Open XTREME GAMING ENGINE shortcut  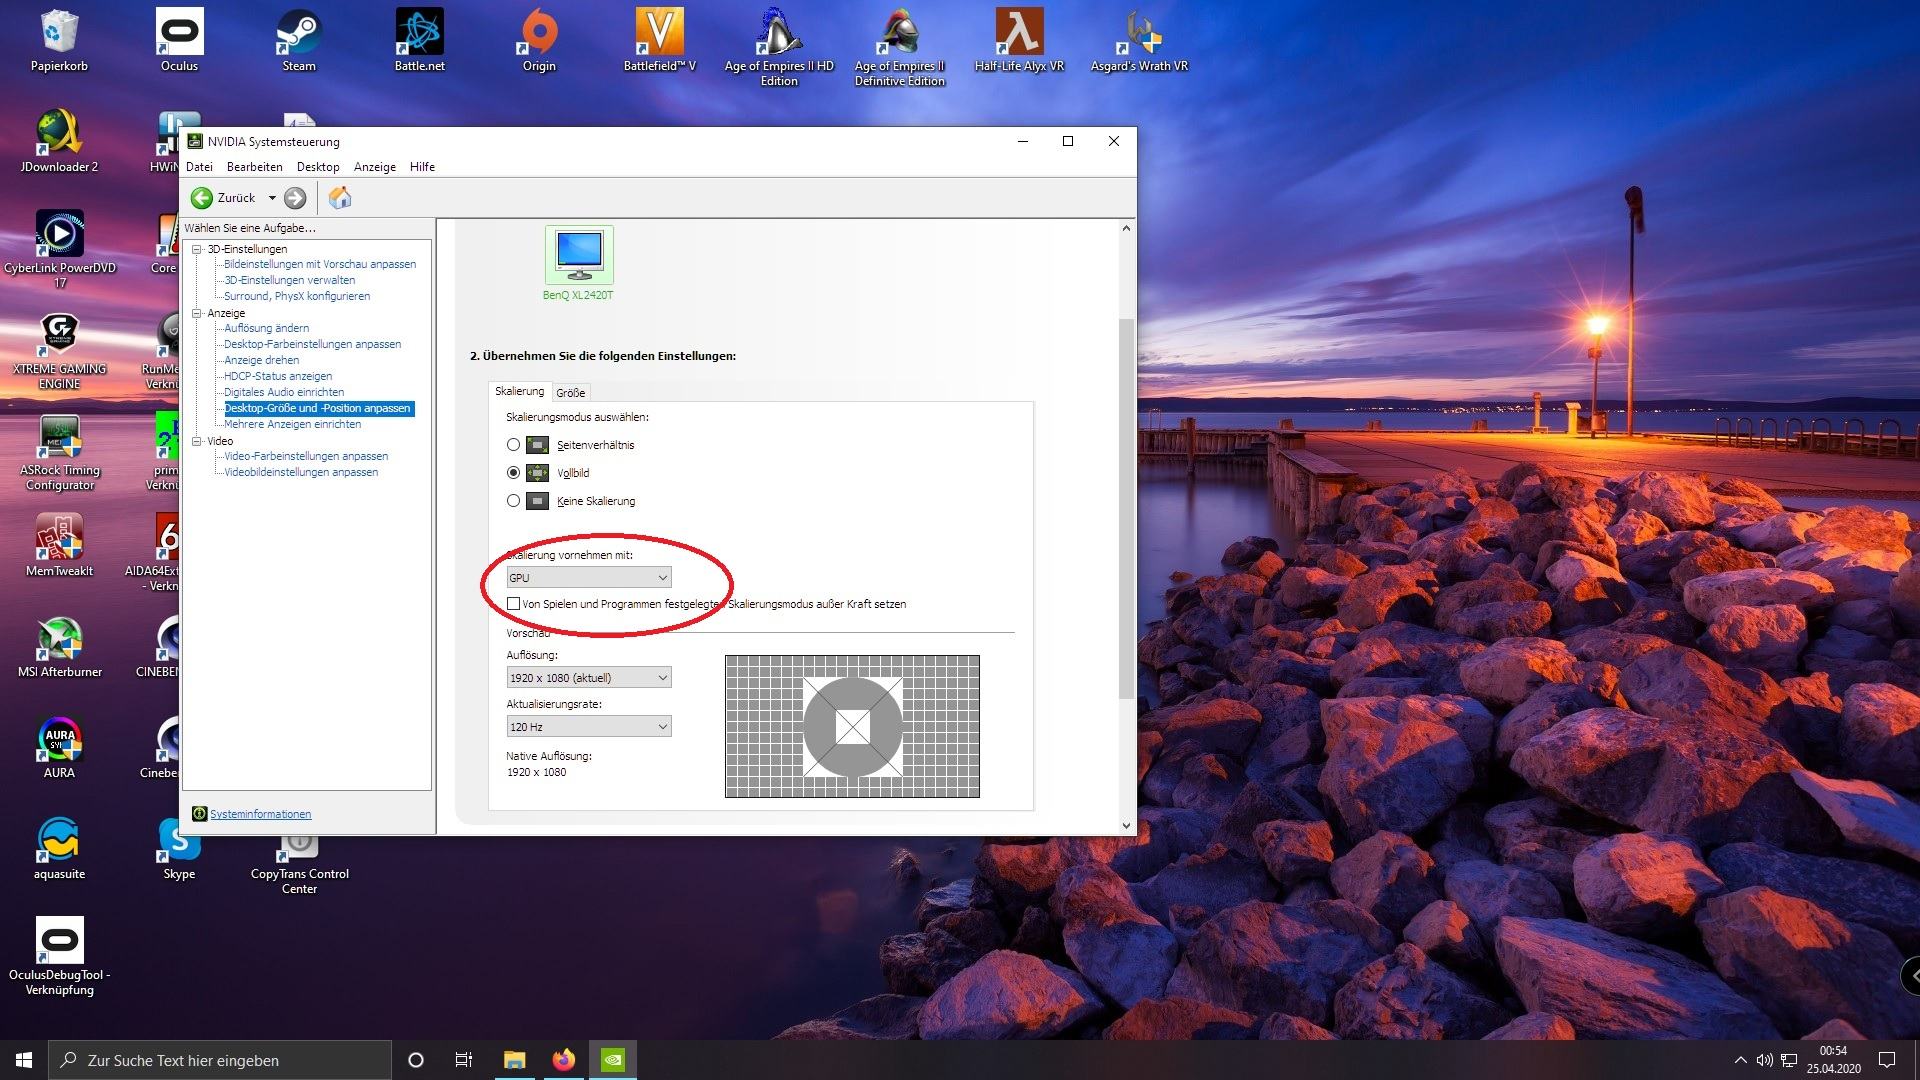tap(59, 351)
